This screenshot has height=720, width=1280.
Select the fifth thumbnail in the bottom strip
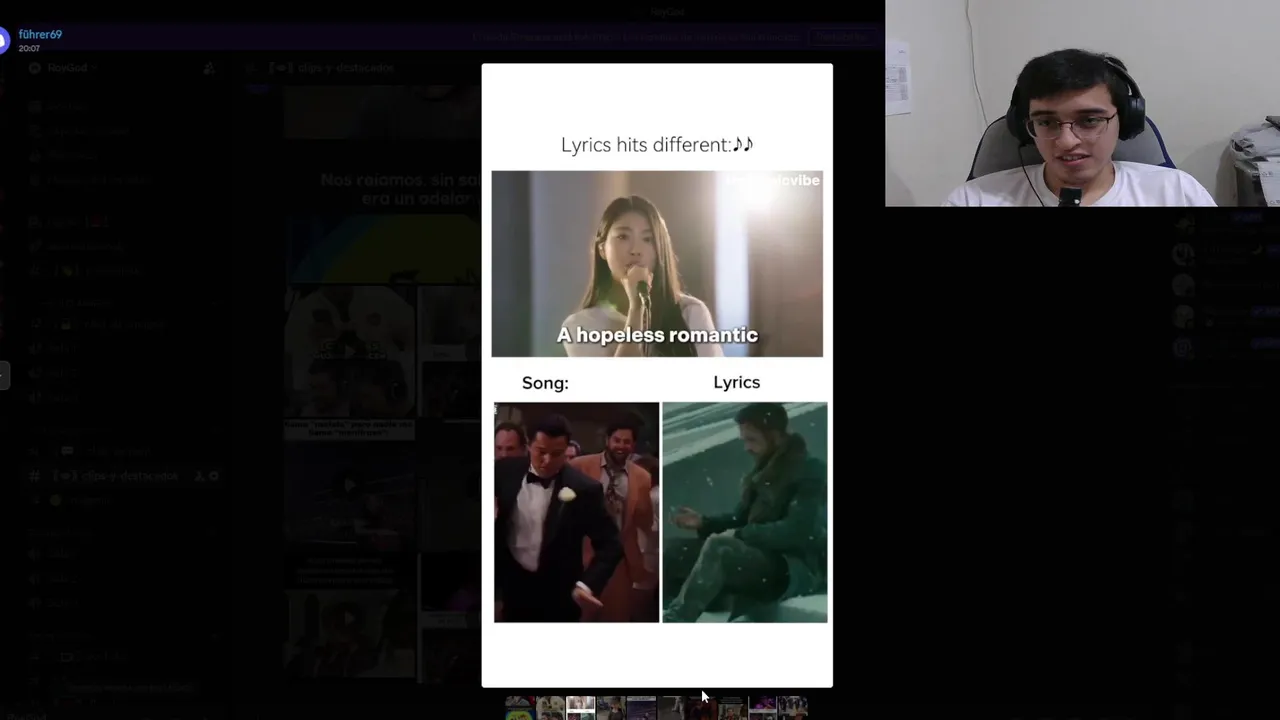point(641,708)
